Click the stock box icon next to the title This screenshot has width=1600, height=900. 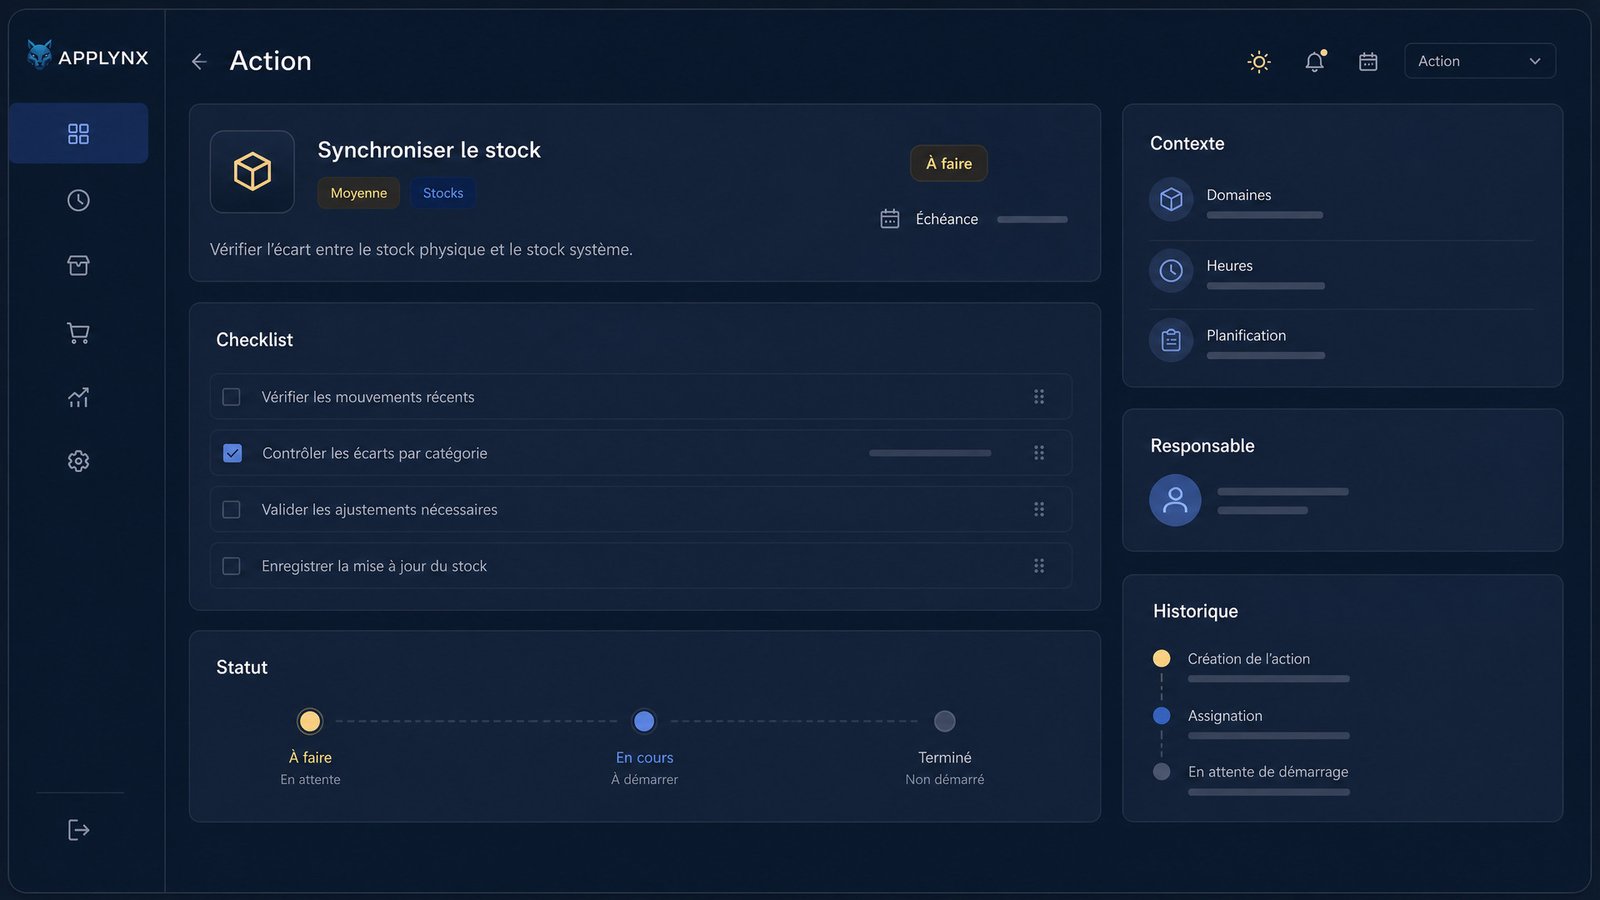(x=252, y=171)
